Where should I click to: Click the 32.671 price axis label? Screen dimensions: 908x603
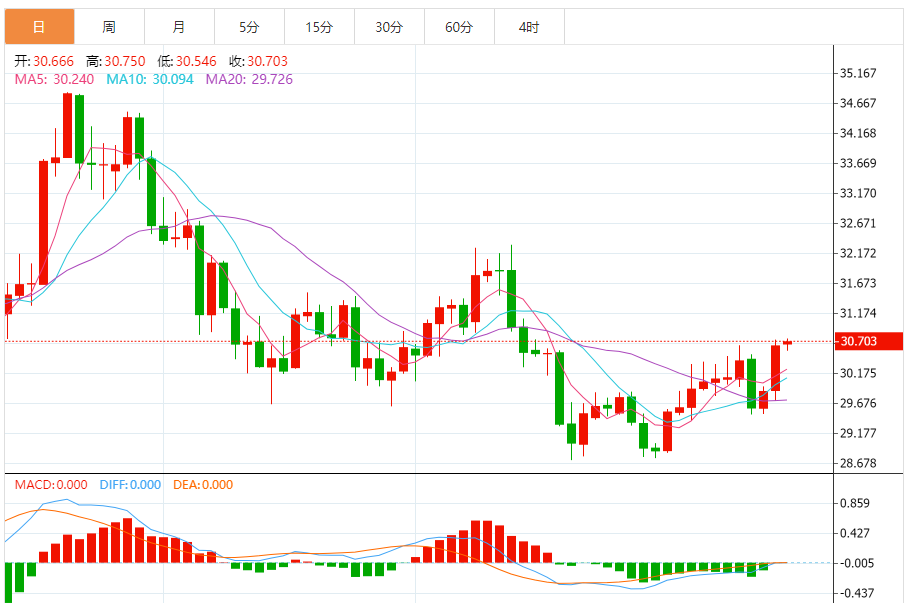pos(858,224)
